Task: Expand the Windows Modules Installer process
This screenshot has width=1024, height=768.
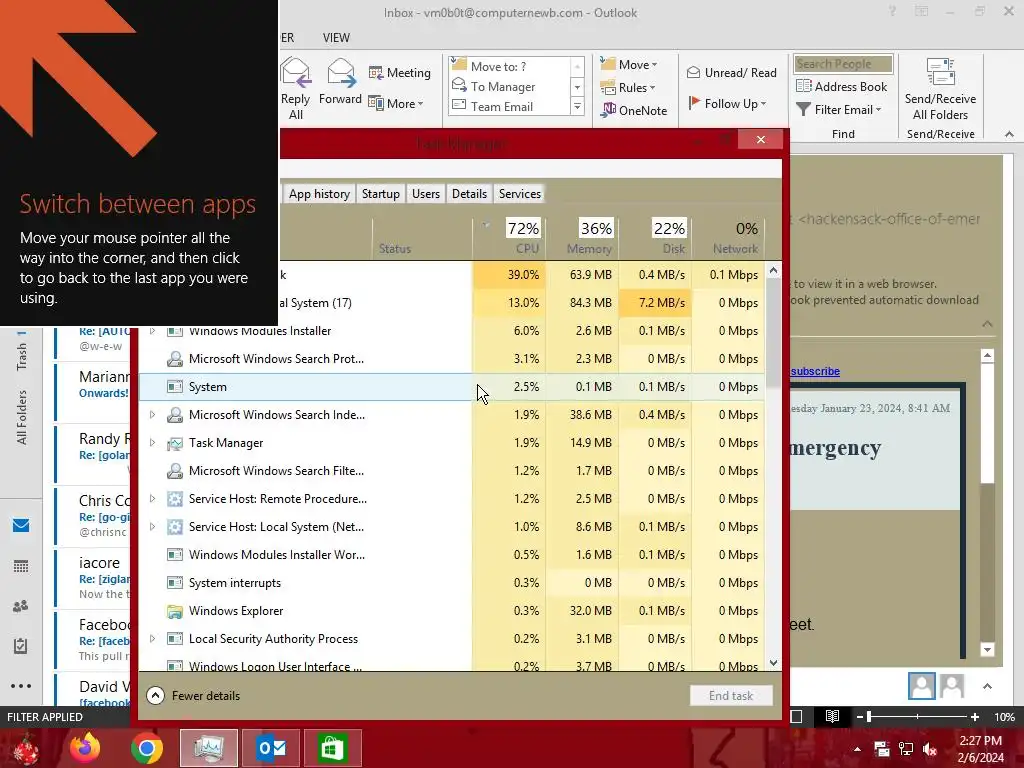Action: 152,331
